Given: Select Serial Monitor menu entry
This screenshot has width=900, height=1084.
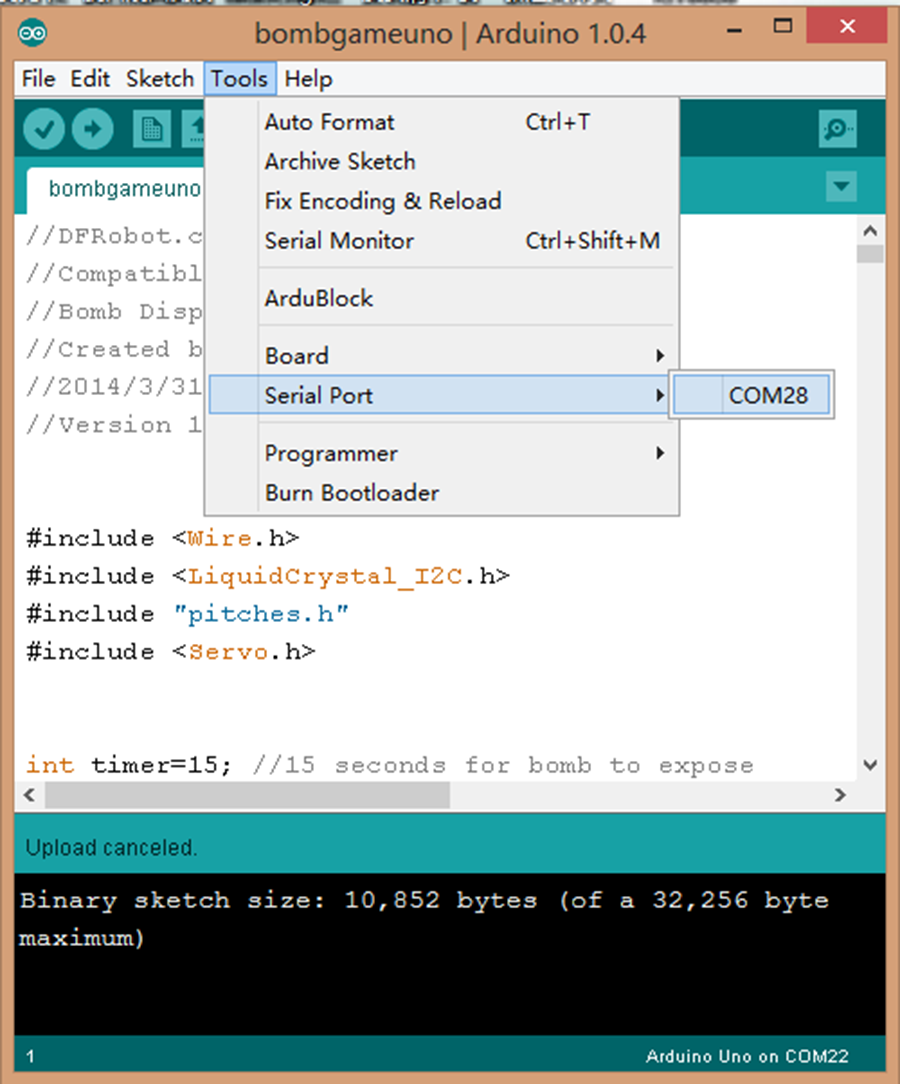Looking at the screenshot, I should (441, 241).
